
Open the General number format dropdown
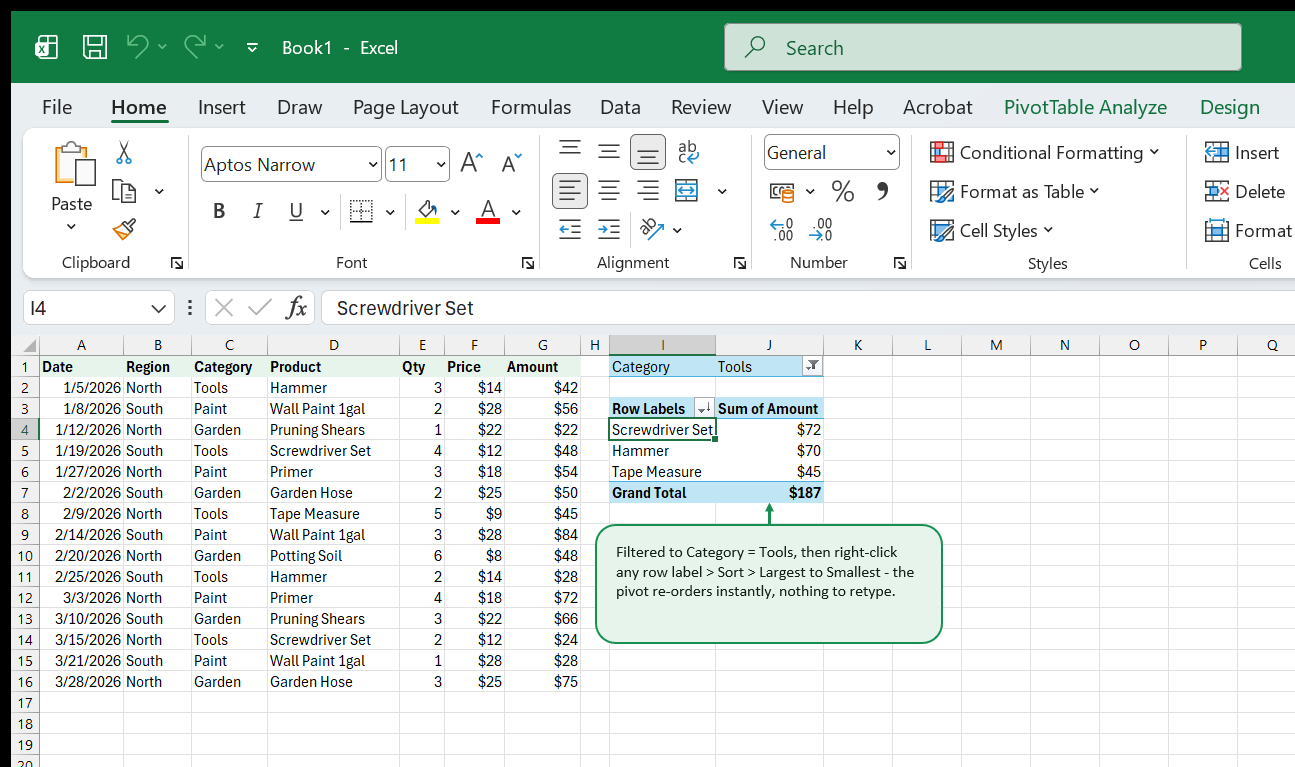tap(891, 153)
